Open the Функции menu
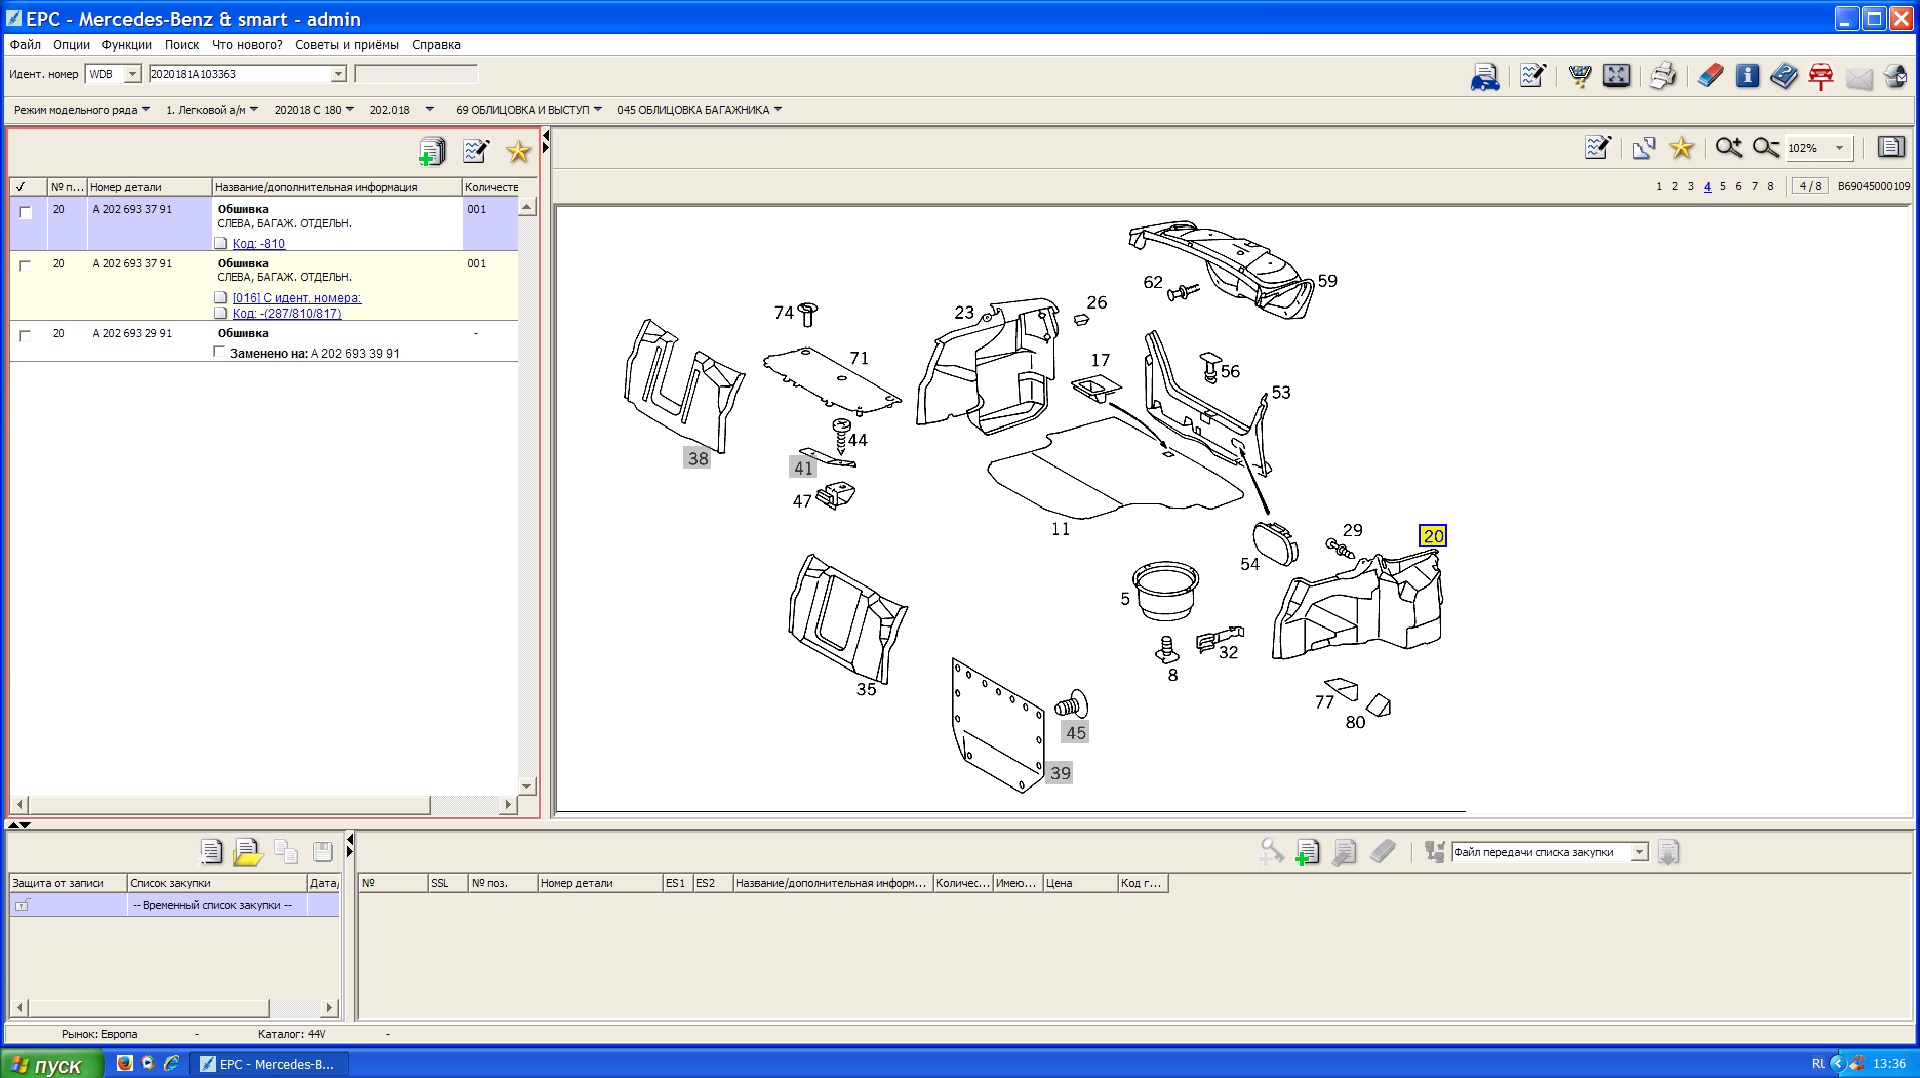The width and height of the screenshot is (1920, 1078). pos(127,45)
